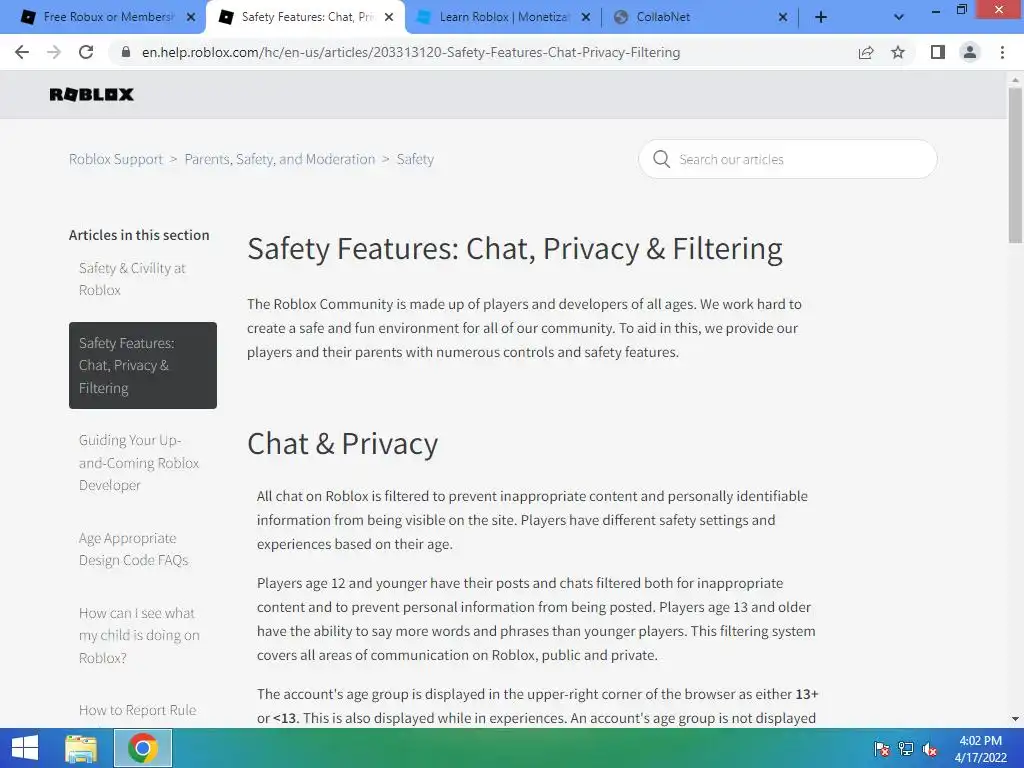The width and height of the screenshot is (1024, 768).
Task: Click the Articles in this section heading
Action: (x=139, y=235)
